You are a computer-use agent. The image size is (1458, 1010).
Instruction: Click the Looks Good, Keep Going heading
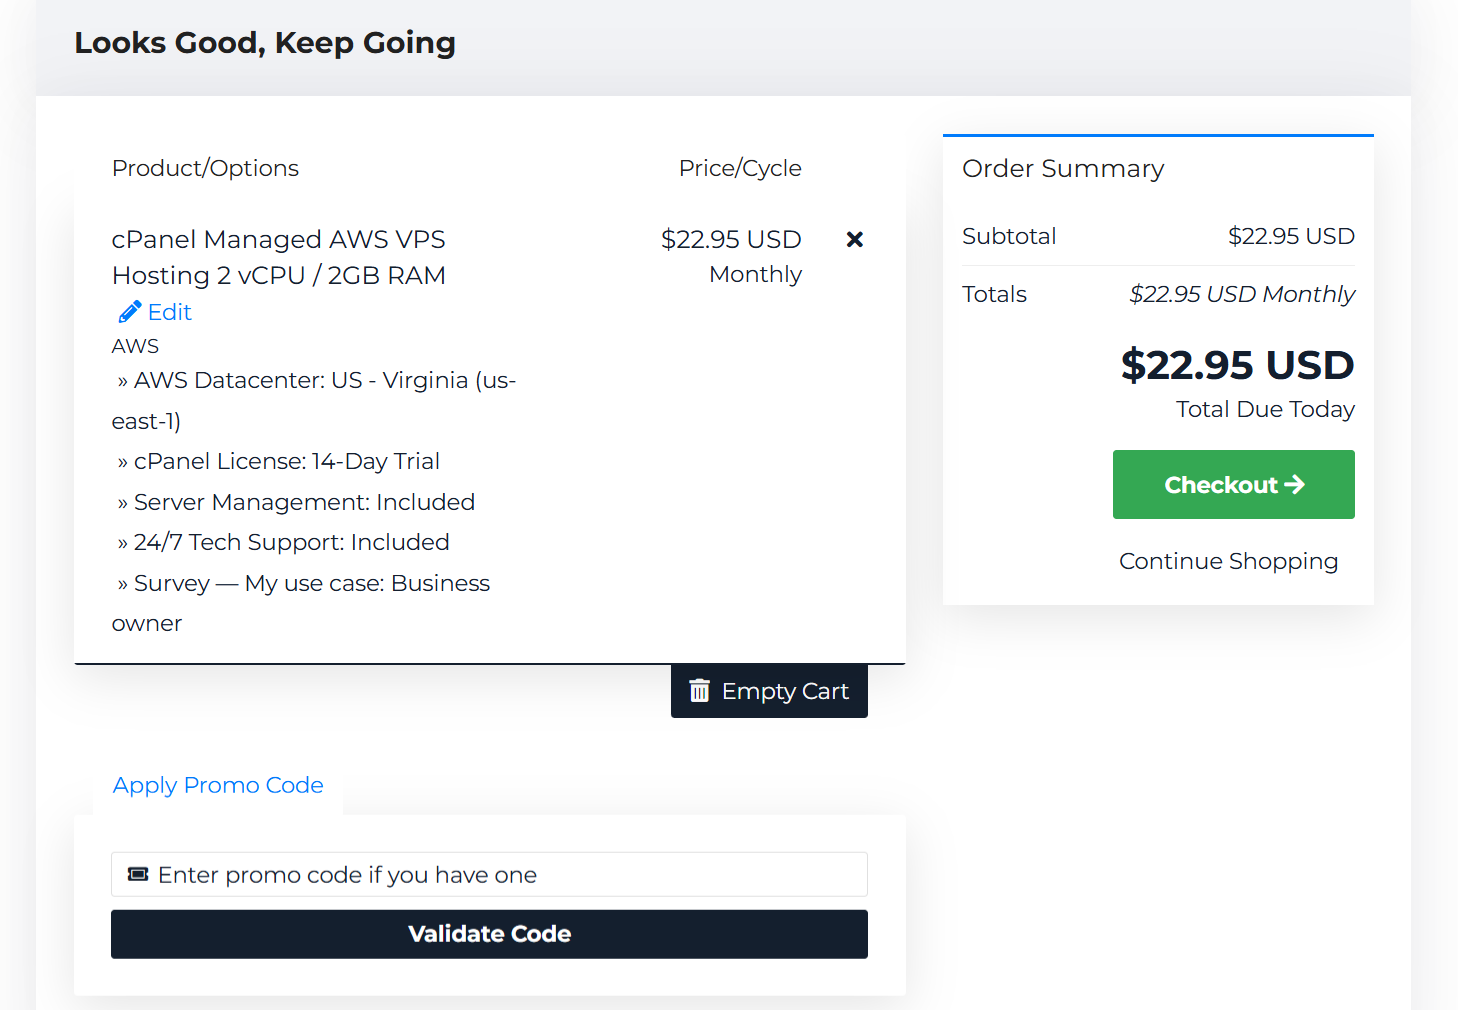(265, 43)
